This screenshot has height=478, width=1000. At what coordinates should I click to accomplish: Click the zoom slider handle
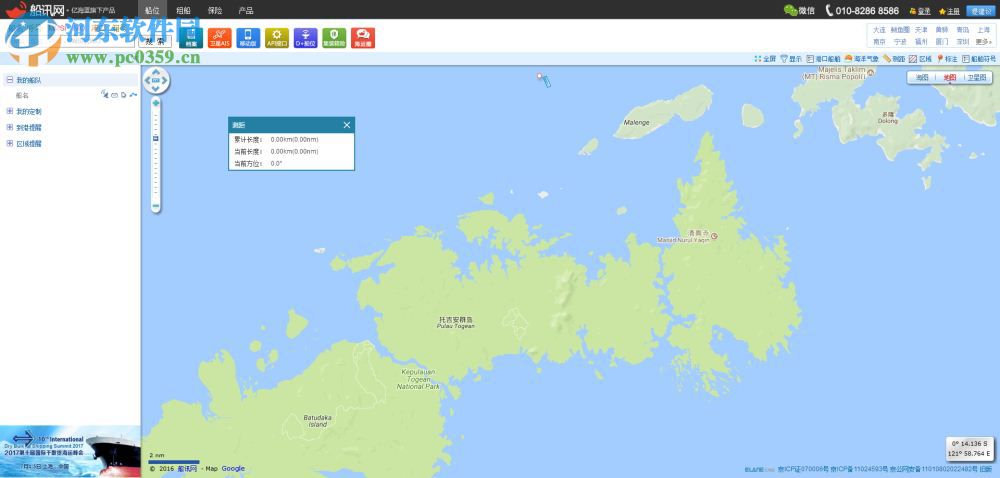pos(156,138)
